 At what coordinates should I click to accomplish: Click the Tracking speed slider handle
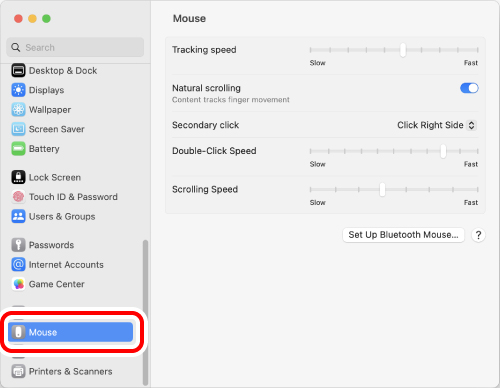point(403,50)
